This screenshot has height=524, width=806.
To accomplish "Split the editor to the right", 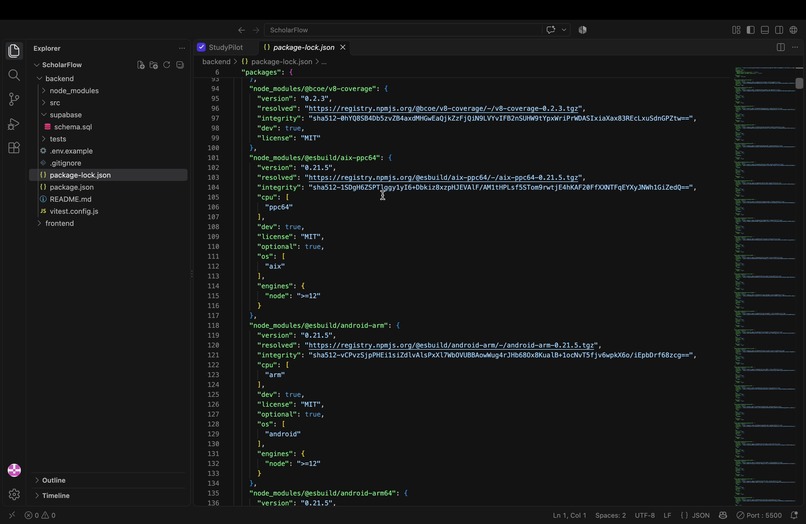I will [781, 47].
